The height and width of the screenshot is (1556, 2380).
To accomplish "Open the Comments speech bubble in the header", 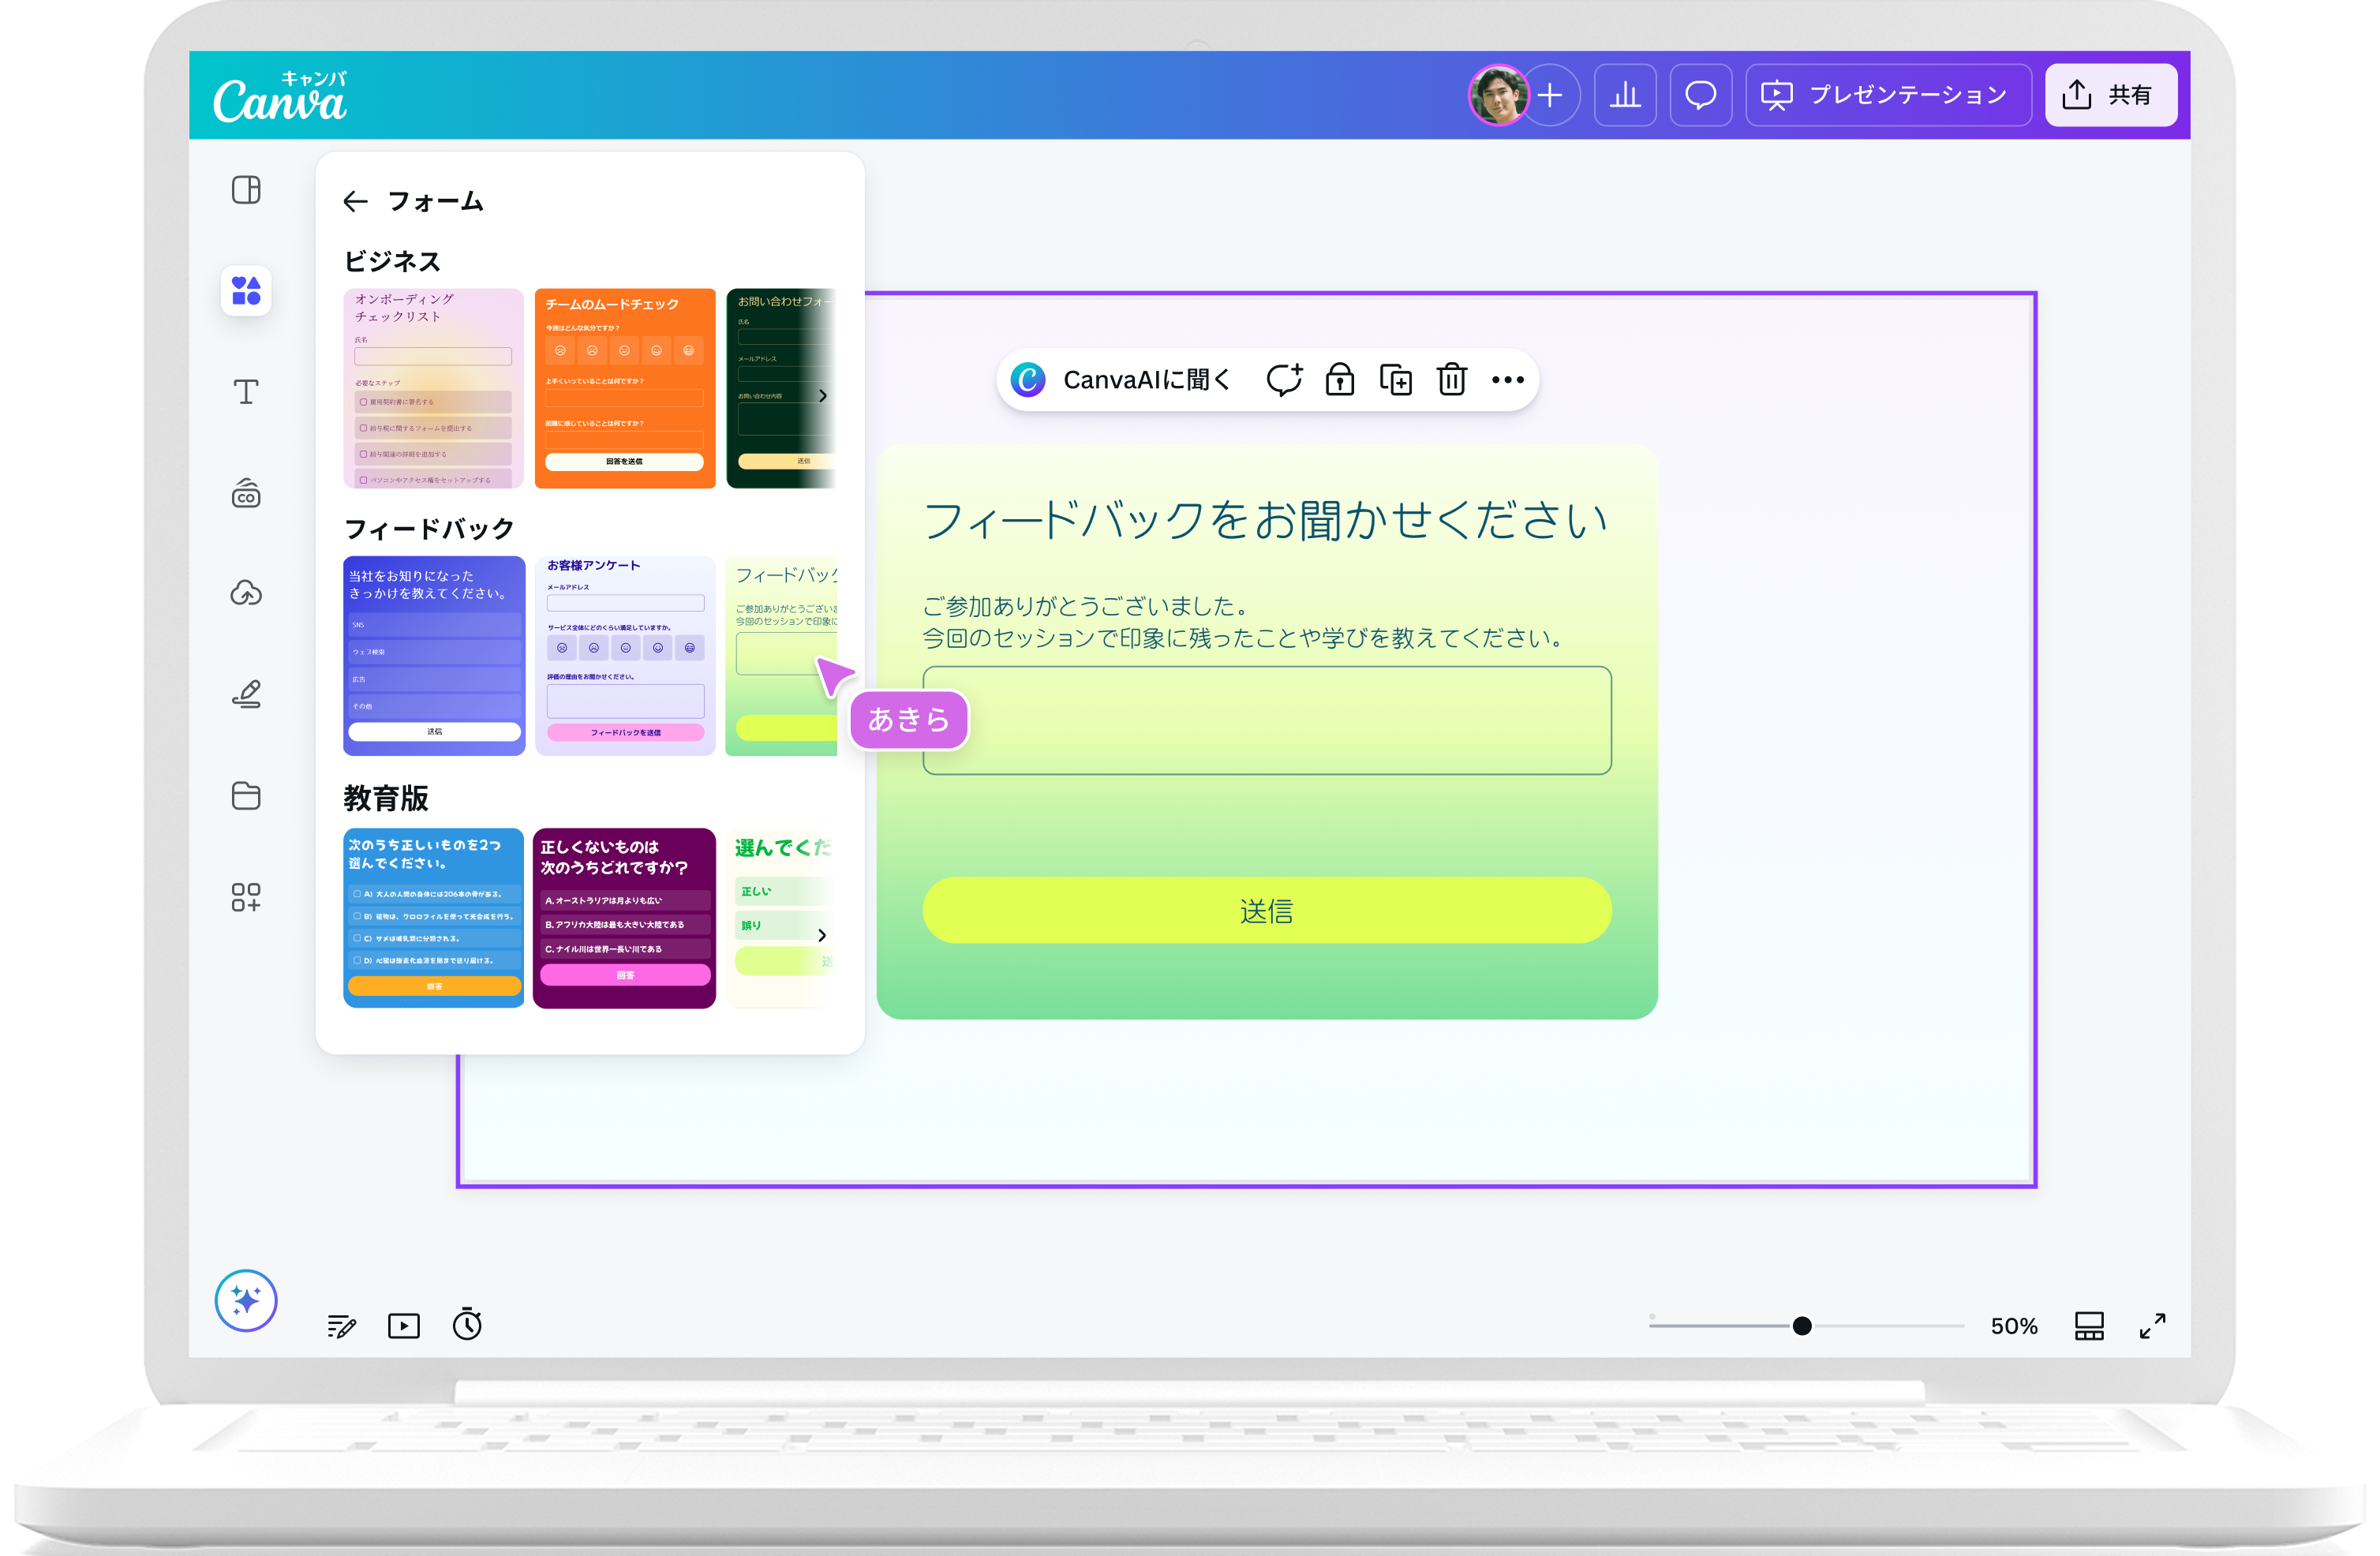I will [x=1701, y=95].
